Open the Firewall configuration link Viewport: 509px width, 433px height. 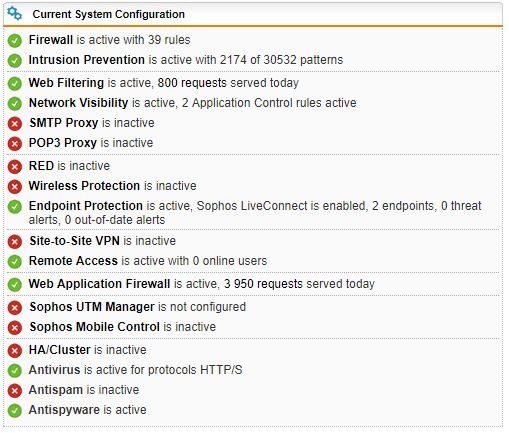[x=51, y=40]
